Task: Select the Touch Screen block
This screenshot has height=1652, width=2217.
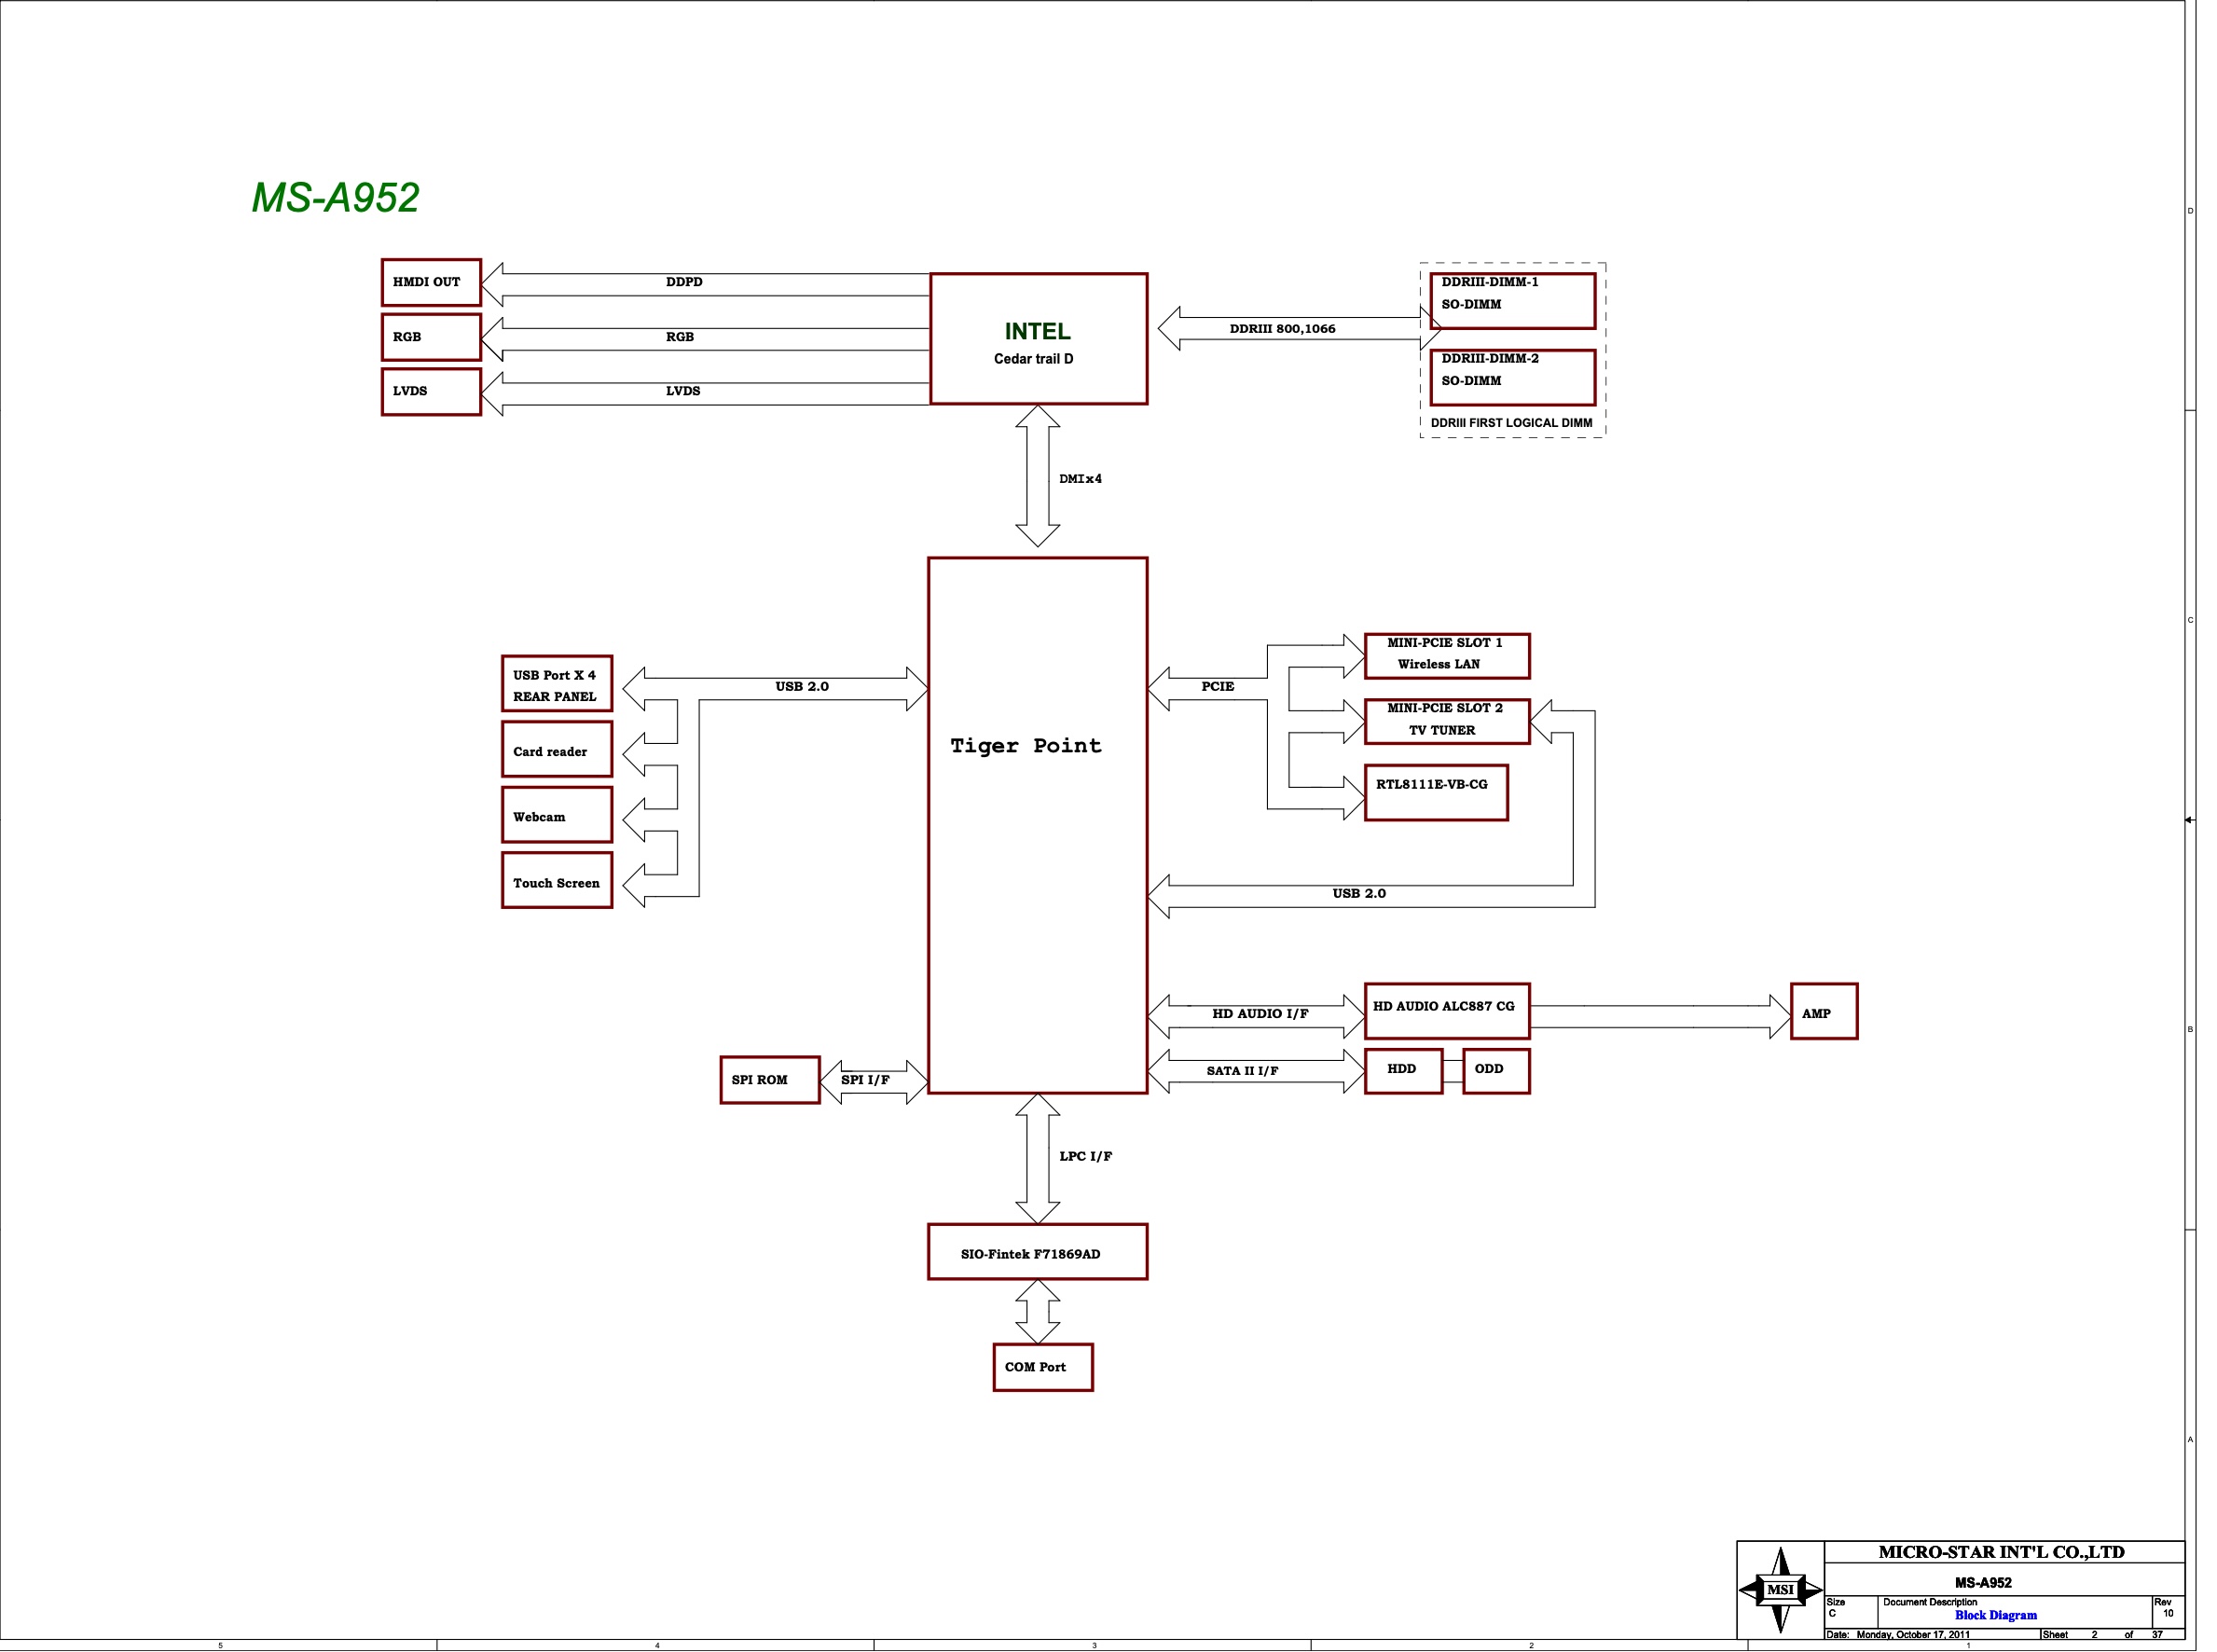Action: tap(556, 882)
